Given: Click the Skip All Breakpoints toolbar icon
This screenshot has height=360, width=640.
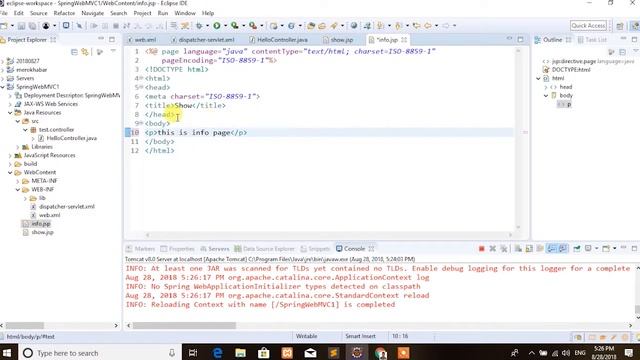Looking at the screenshot, I should click(x=79, y=26).
